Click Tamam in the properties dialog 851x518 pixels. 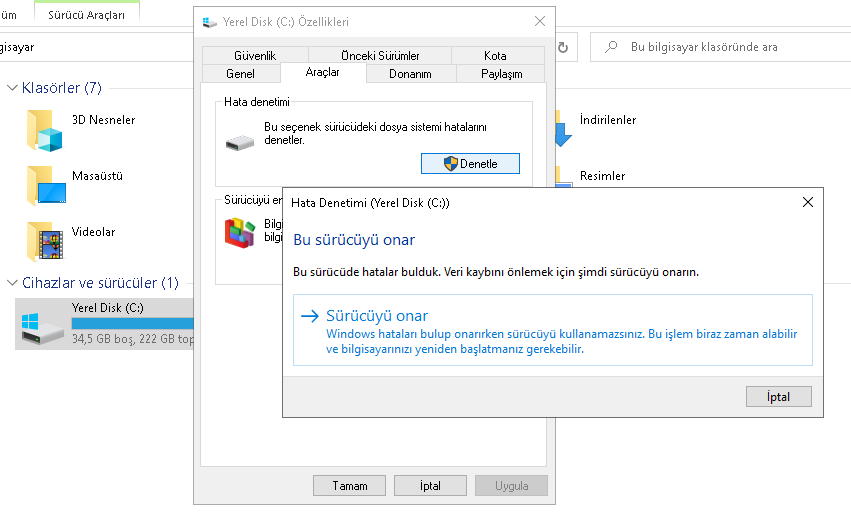click(349, 485)
